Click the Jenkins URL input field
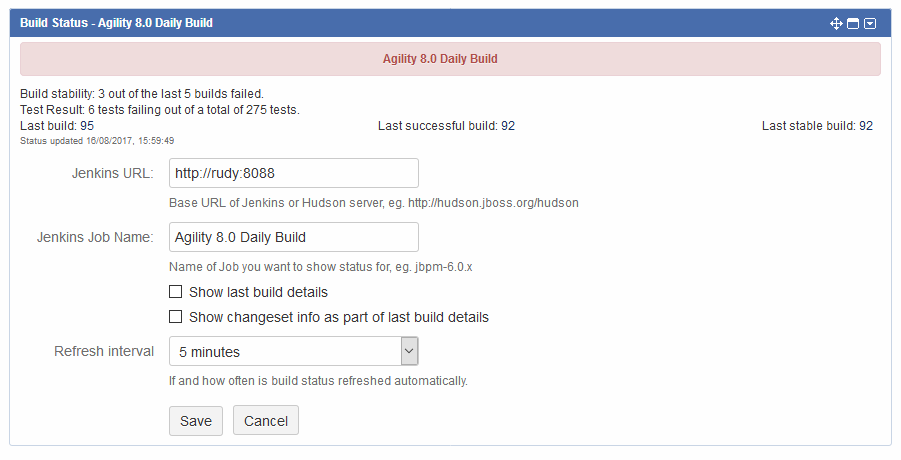 tap(293, 173)
